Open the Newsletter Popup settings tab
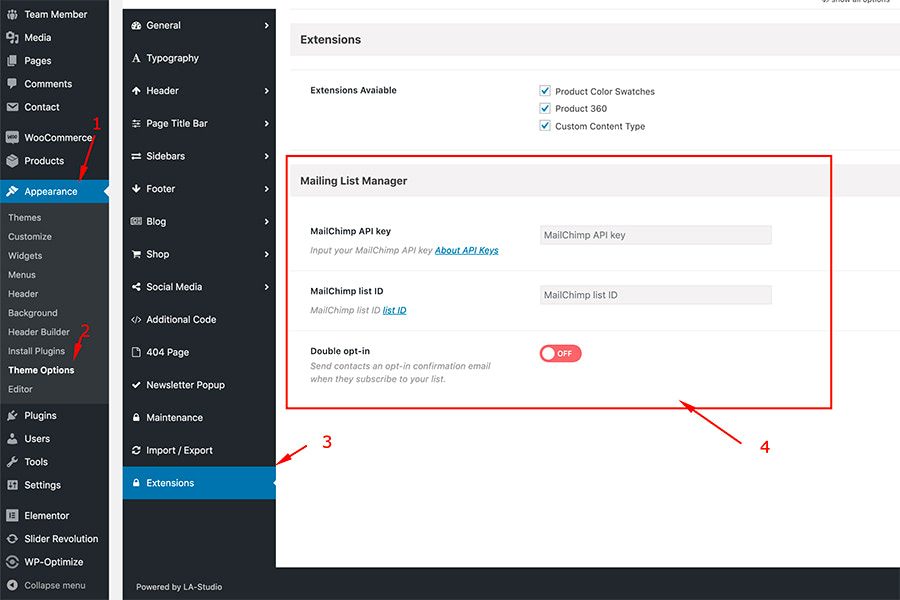The height and width of the screenshot is (600, 900). [185, 385]
